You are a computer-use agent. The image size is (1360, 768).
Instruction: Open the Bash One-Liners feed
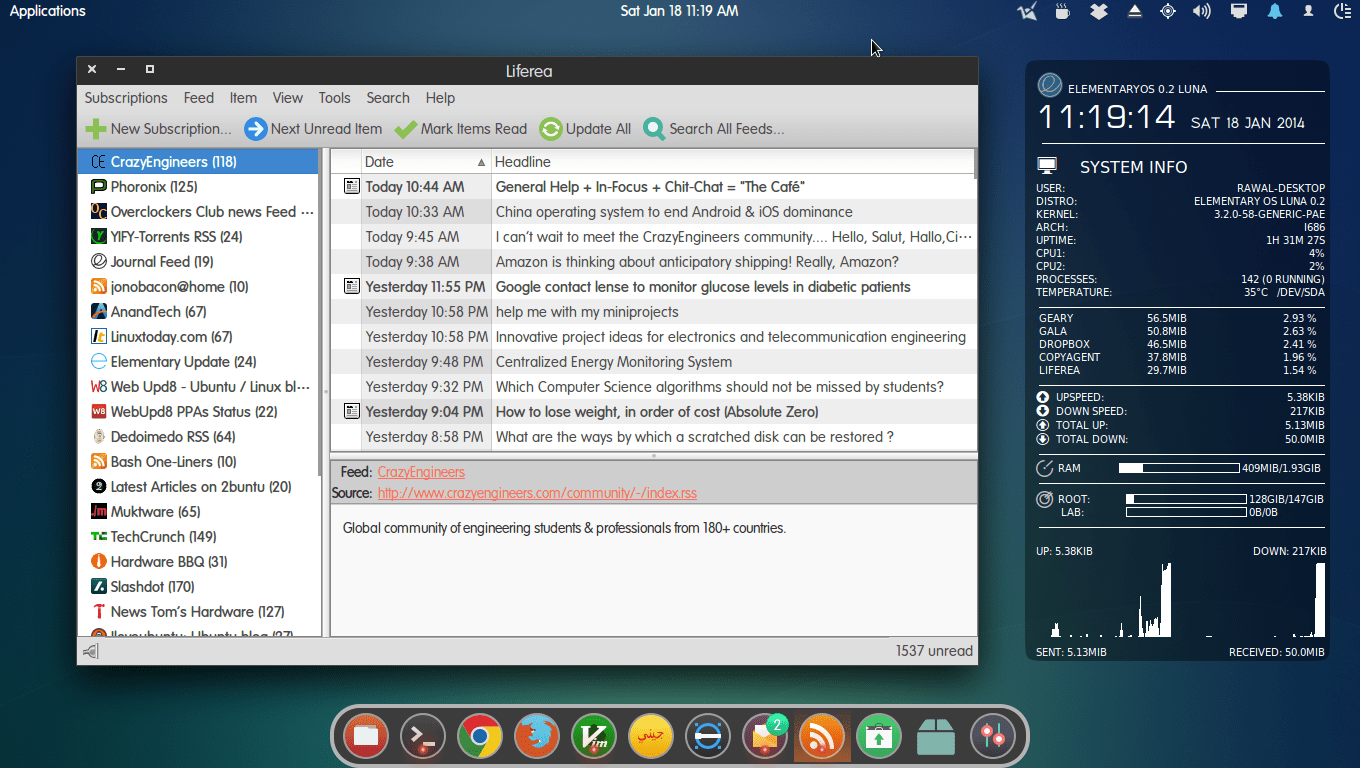coord(198,462)
